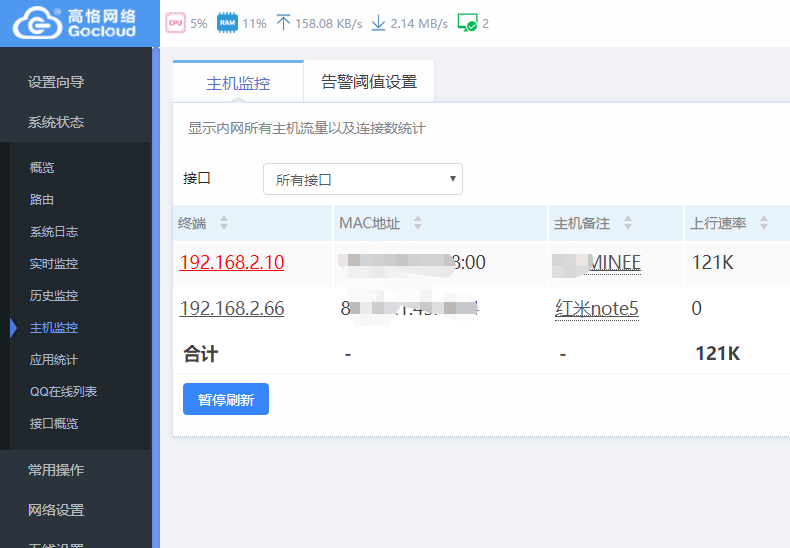Click the 暂停刷新 button
790x548 pixels.
(x=225, y=399)
